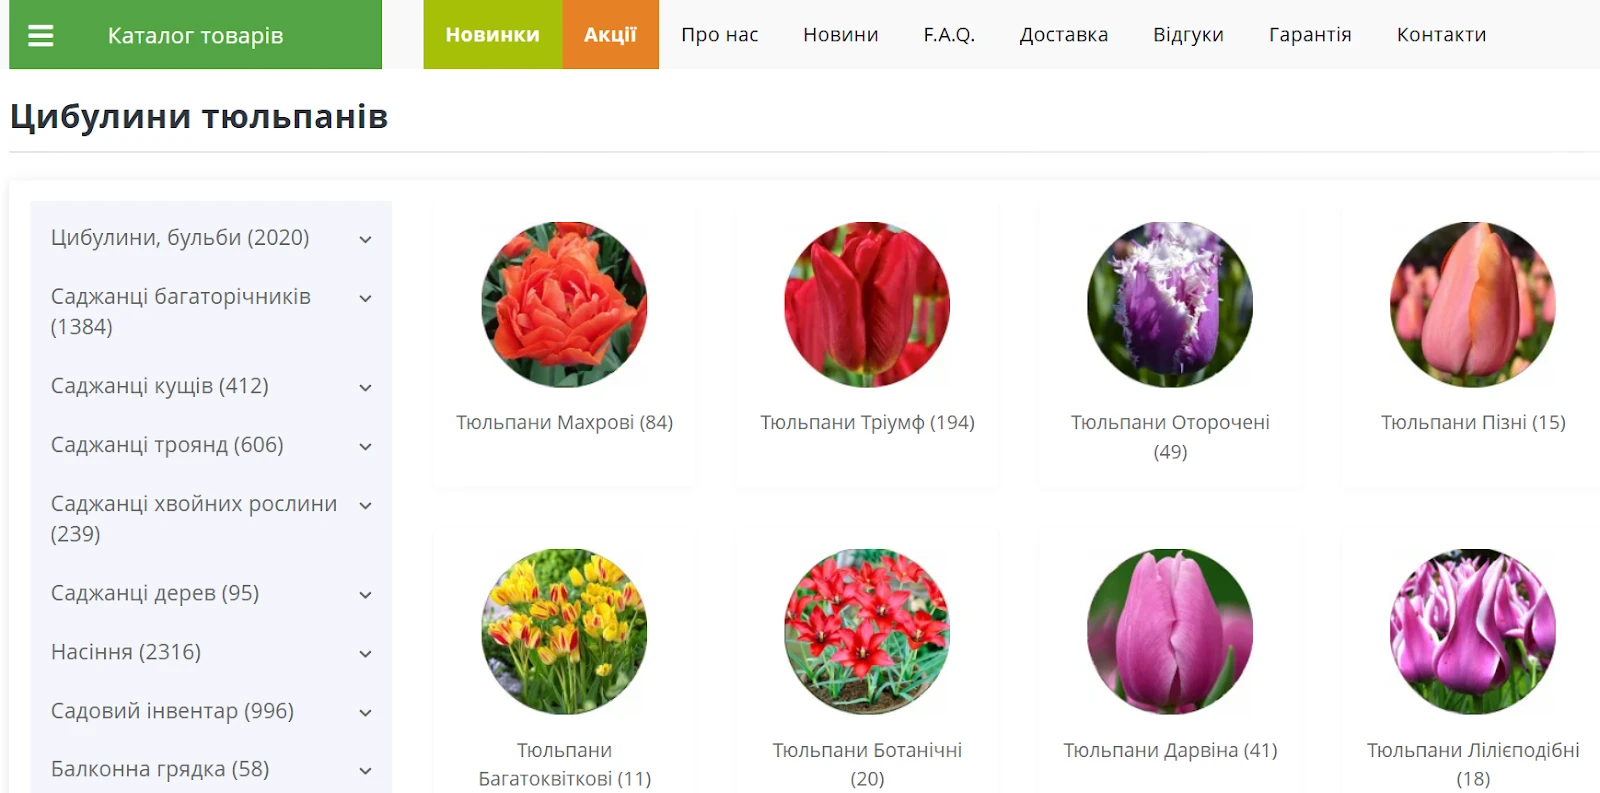Select Саджанці дерев (95) in sidebar
The image size is (1600, 793).
click(x=155, y=593)
